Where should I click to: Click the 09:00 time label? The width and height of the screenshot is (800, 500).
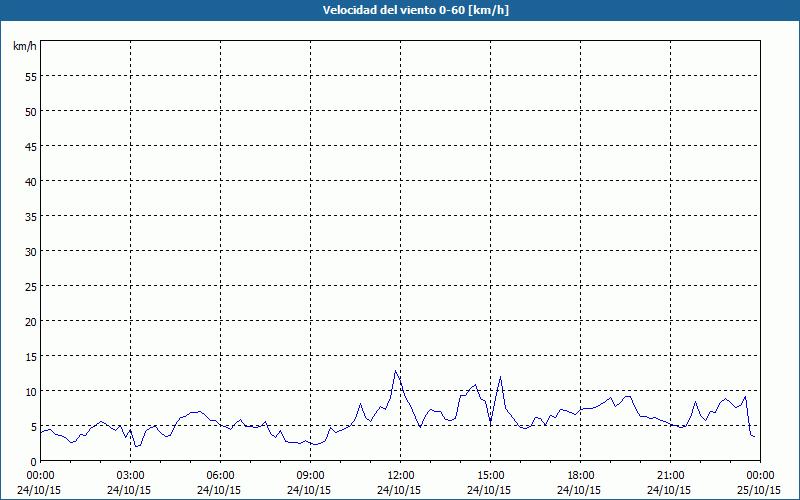pyautogui.click(x=311, y=476)
